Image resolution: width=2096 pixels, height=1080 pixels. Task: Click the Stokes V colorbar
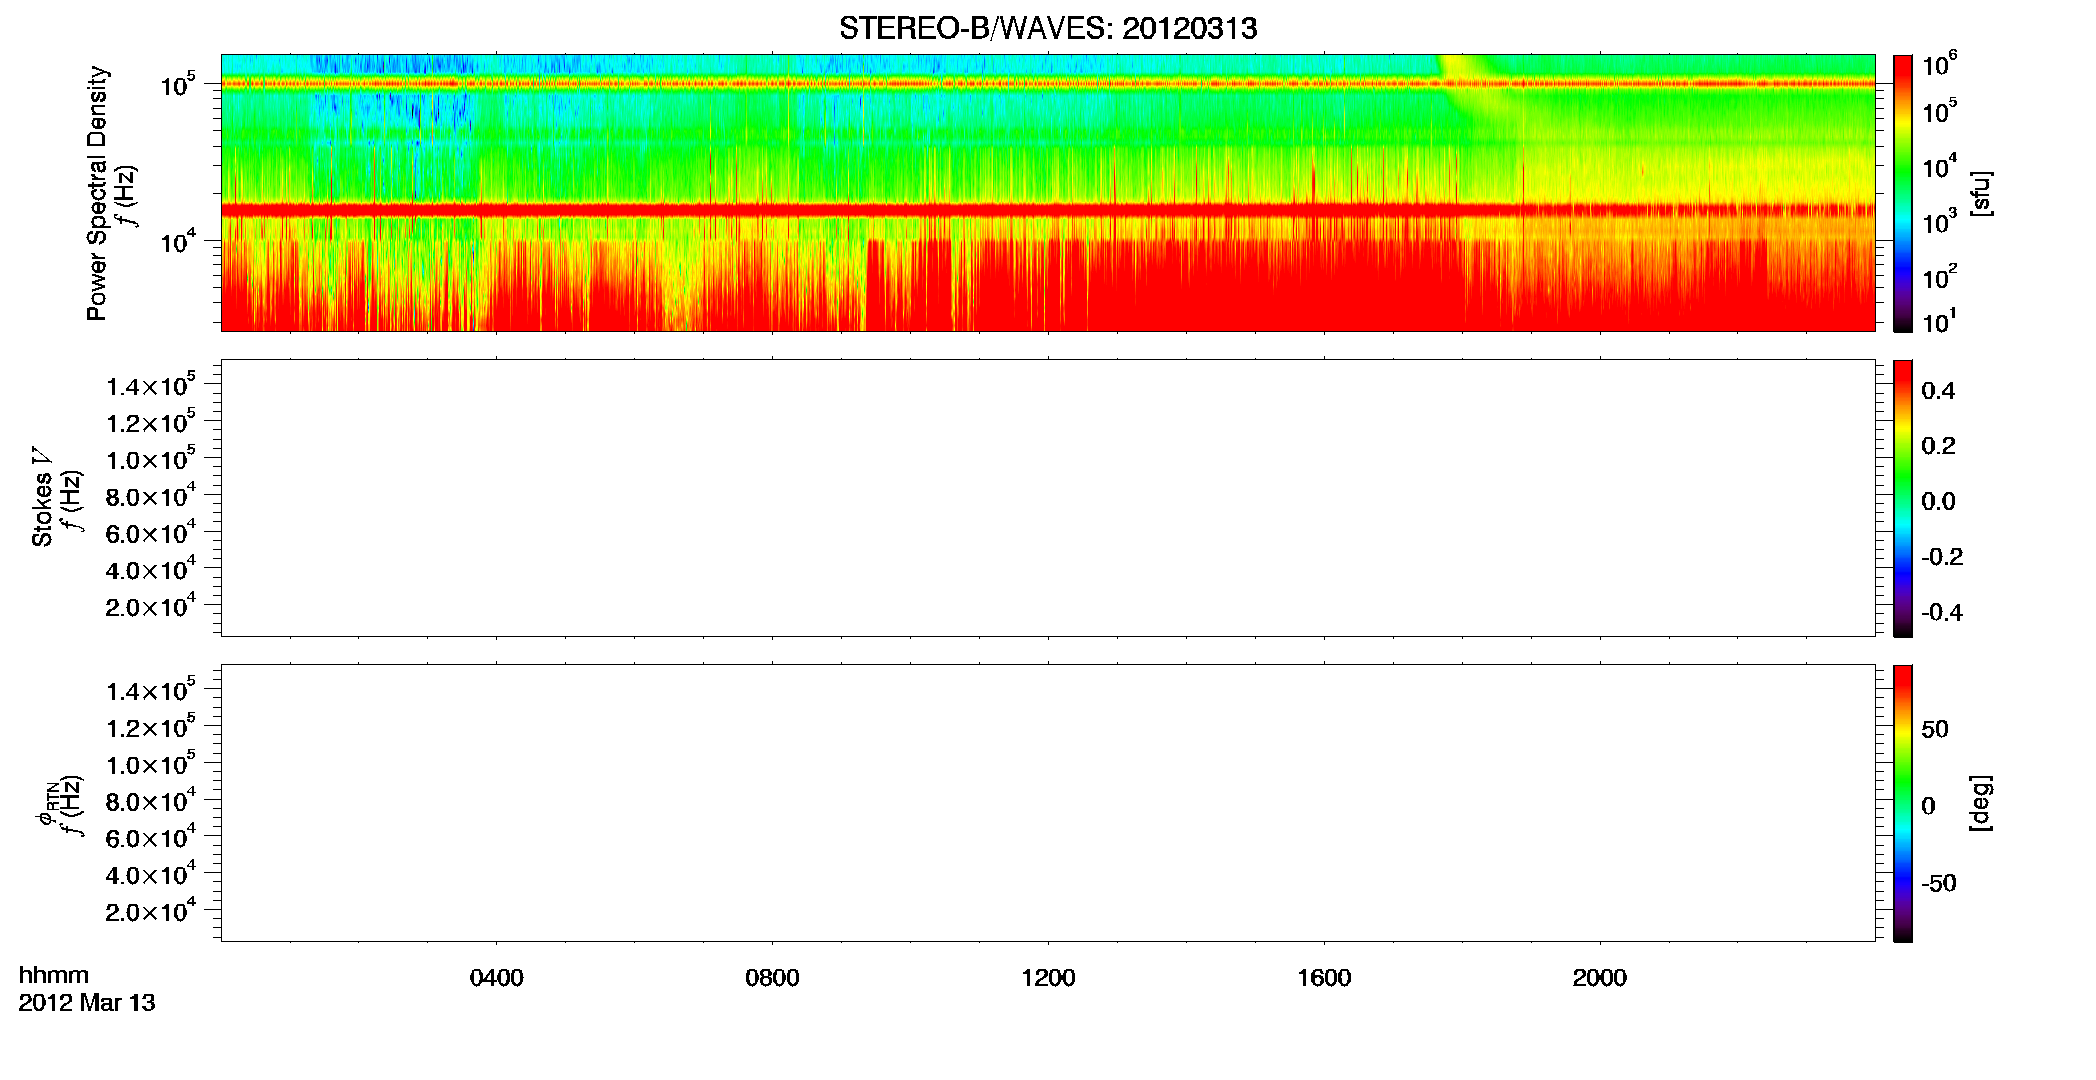(1903, 498)
